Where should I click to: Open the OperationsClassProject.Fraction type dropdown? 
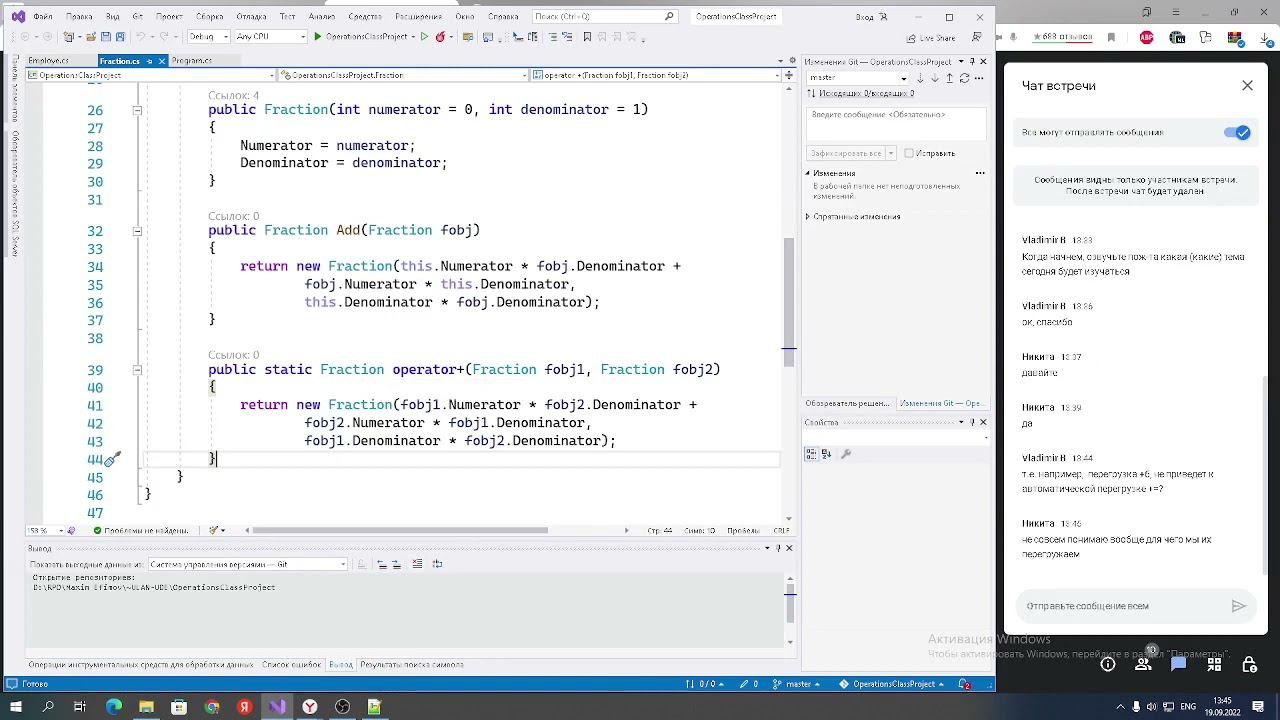tap(403, 75)
